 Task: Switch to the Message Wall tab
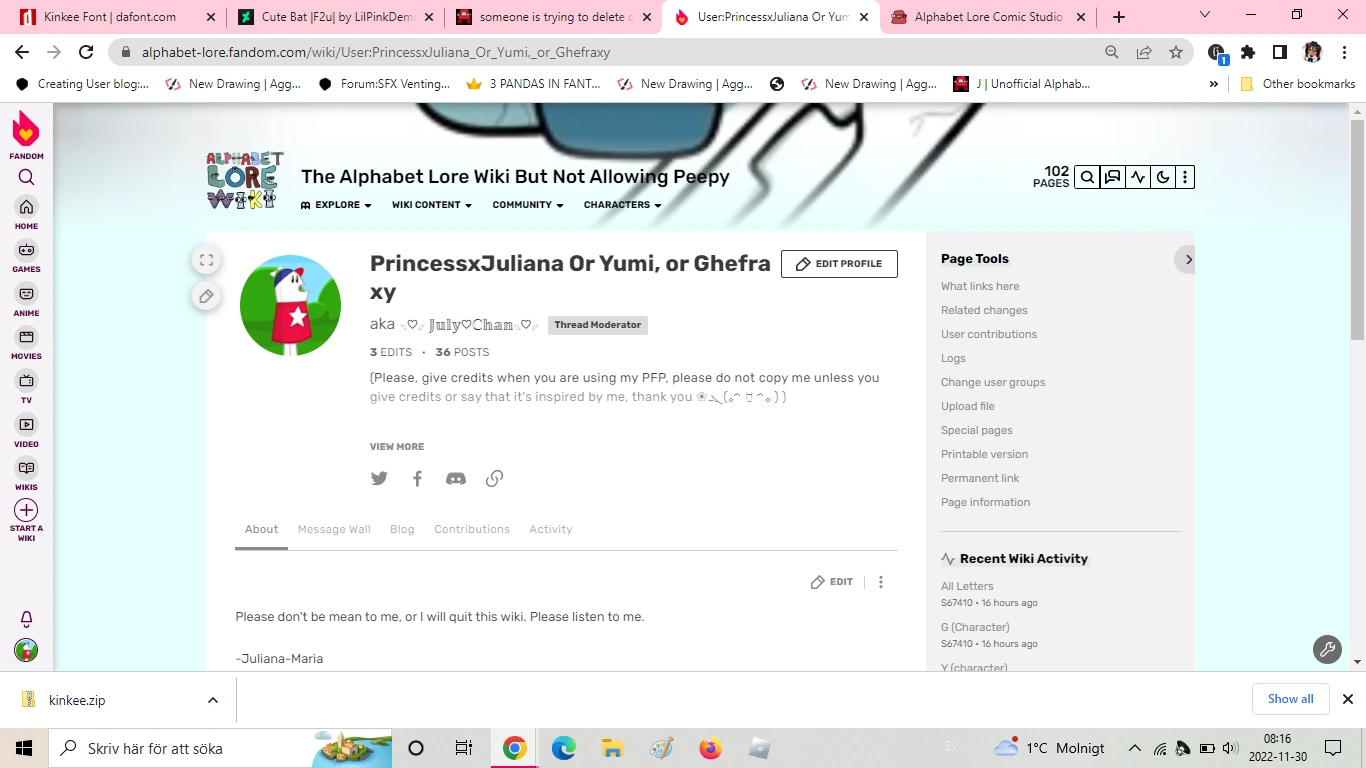tap(333, 529)
